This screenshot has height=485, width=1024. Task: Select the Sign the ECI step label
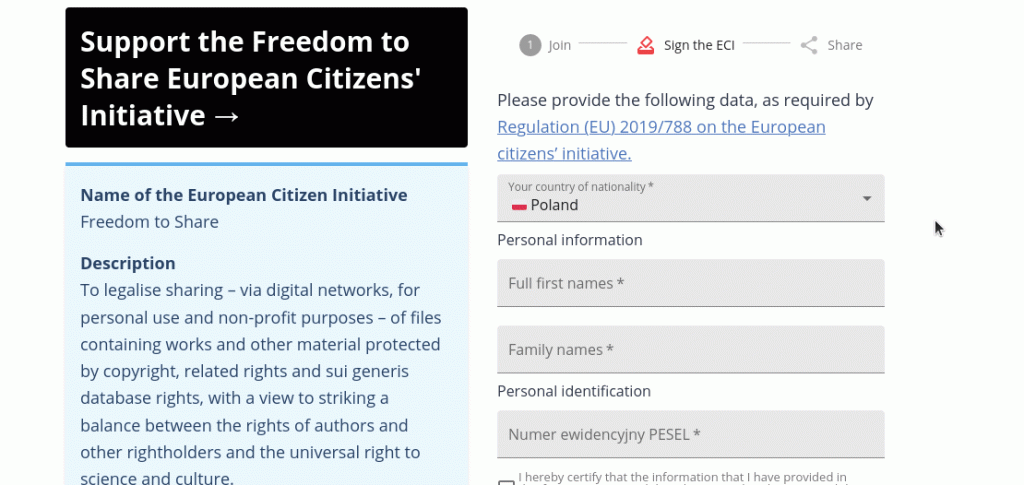(699, 45)
